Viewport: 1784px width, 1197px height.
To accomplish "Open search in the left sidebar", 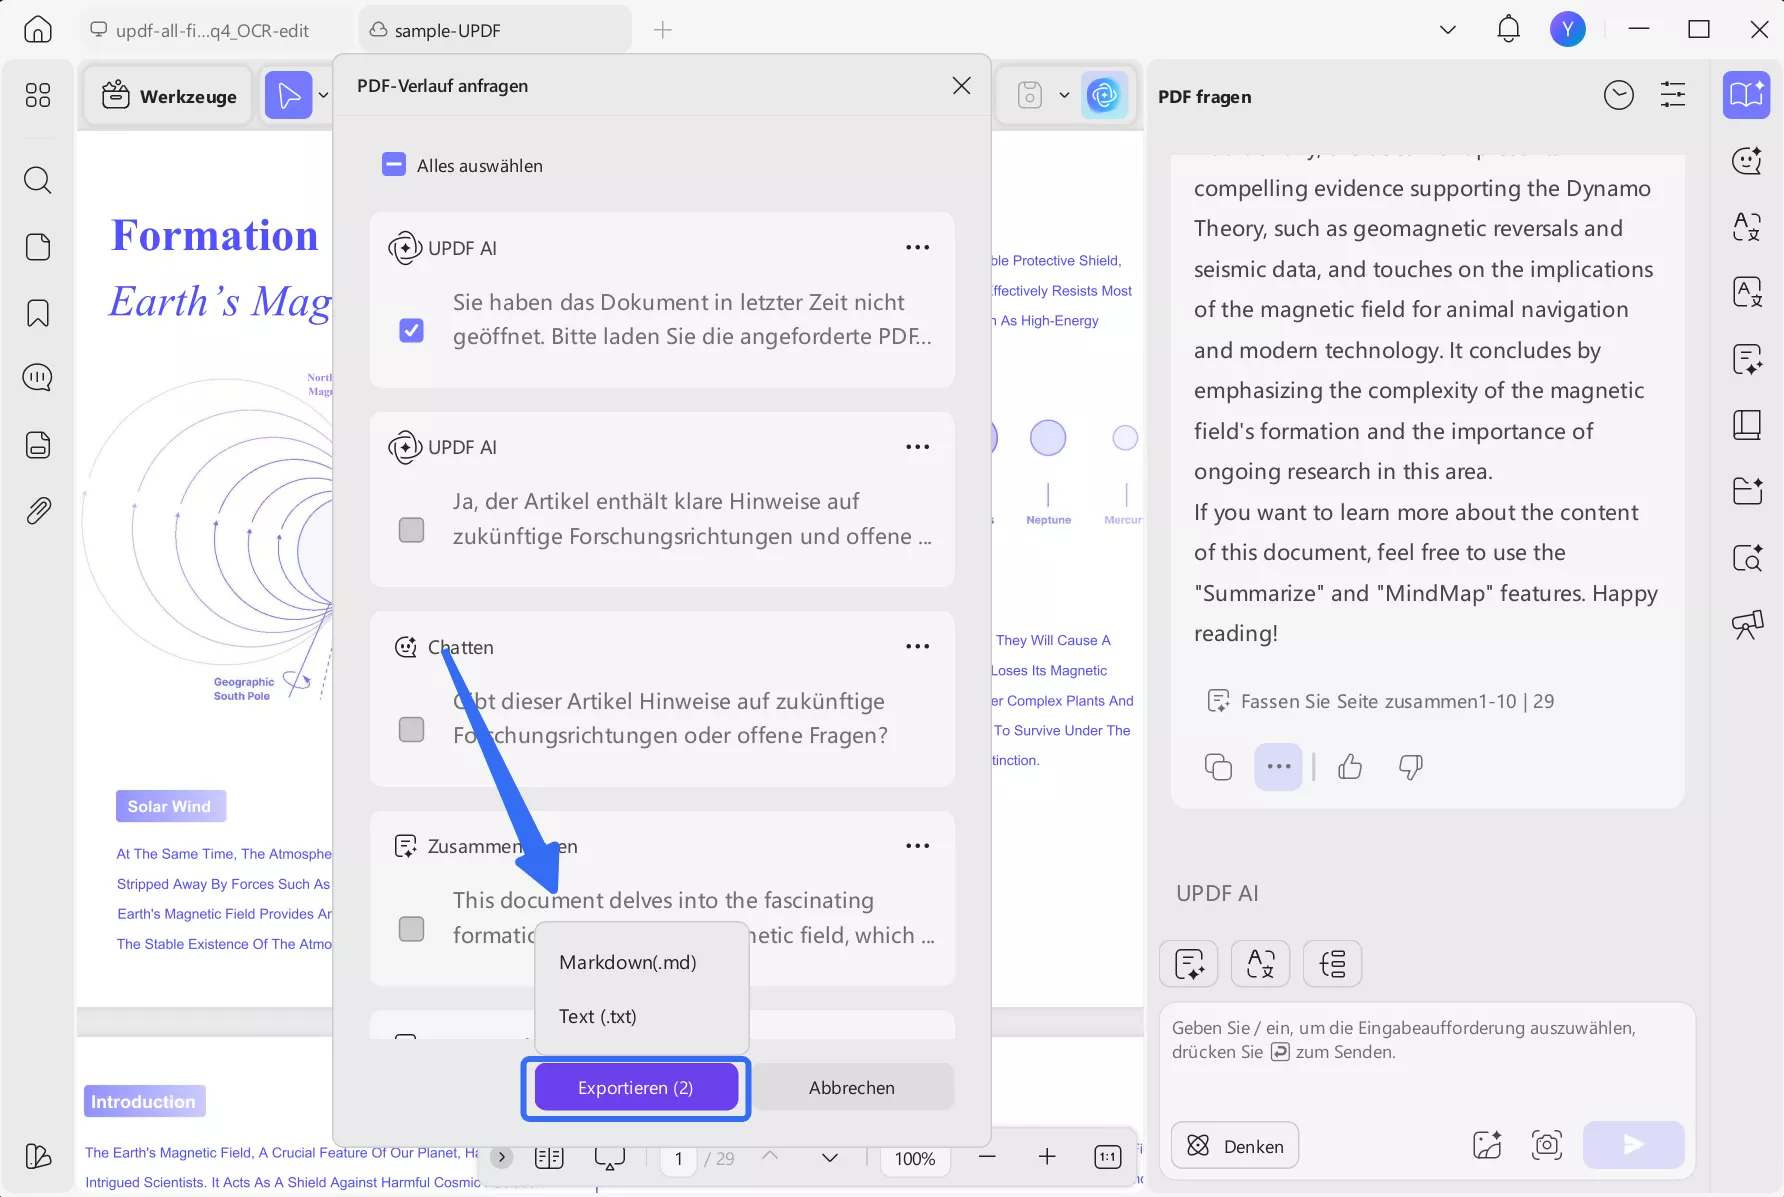I will tap(38, 180).
